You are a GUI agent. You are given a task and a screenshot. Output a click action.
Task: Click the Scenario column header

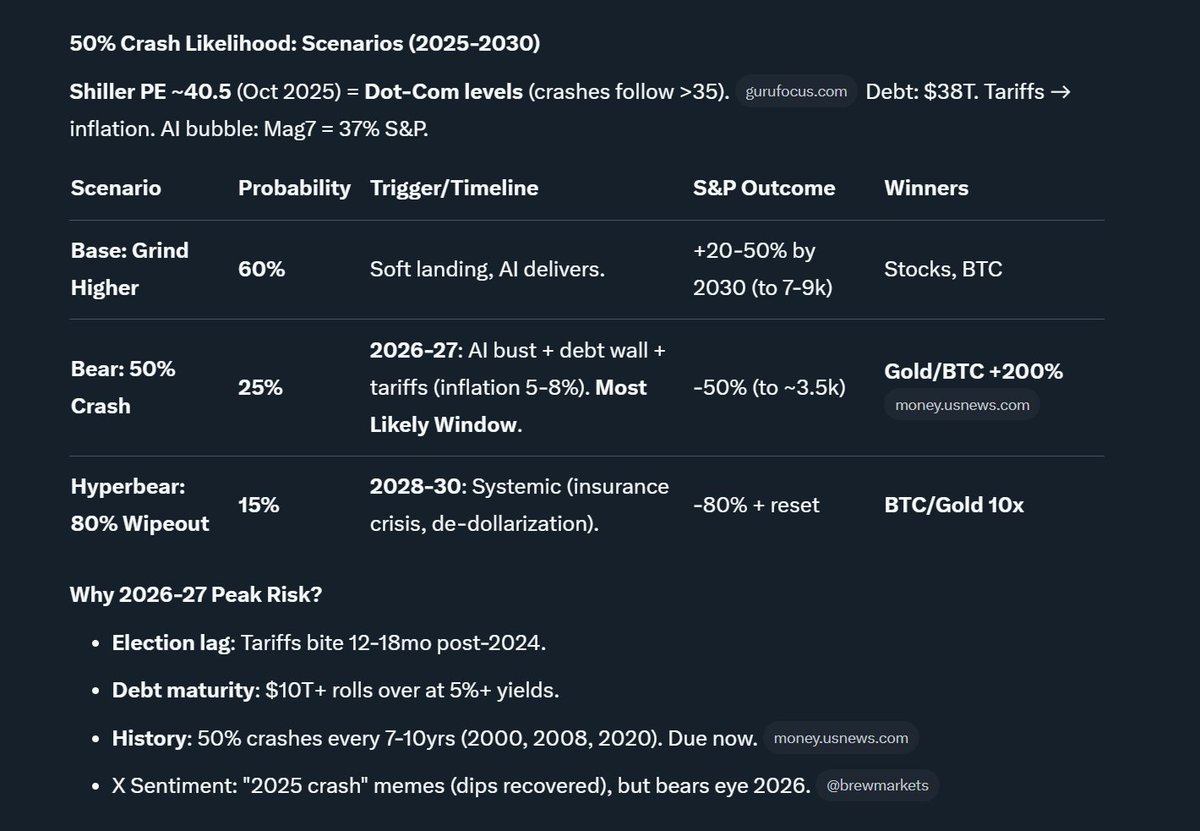point(116,188)
